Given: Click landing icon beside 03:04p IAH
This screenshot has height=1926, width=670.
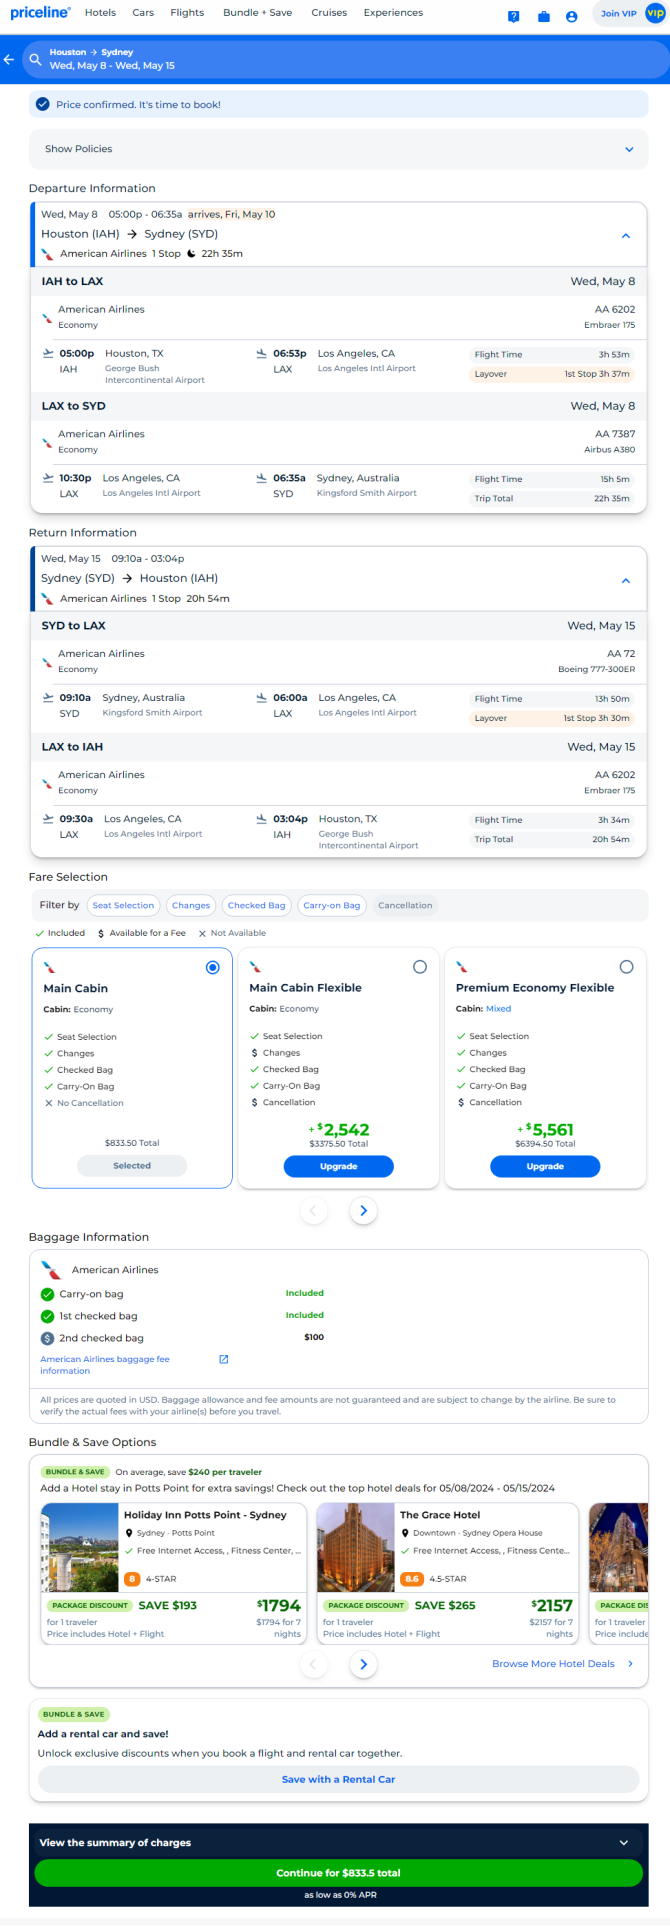Looking at the screenshot, I should 261,818.
